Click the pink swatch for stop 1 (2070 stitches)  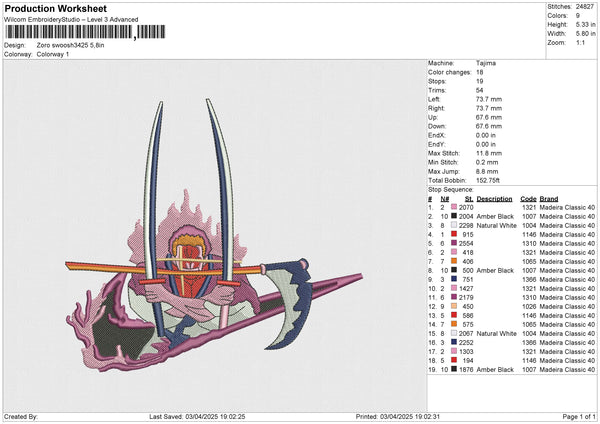[x=454, y=207]
